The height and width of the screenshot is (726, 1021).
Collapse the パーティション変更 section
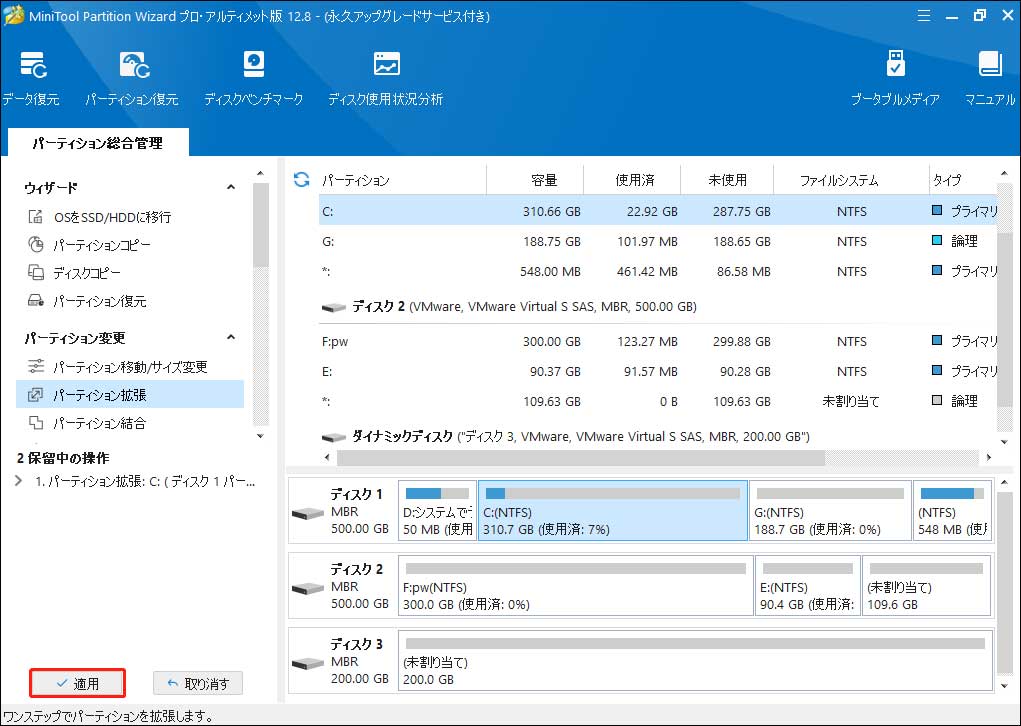pos(231,338)
